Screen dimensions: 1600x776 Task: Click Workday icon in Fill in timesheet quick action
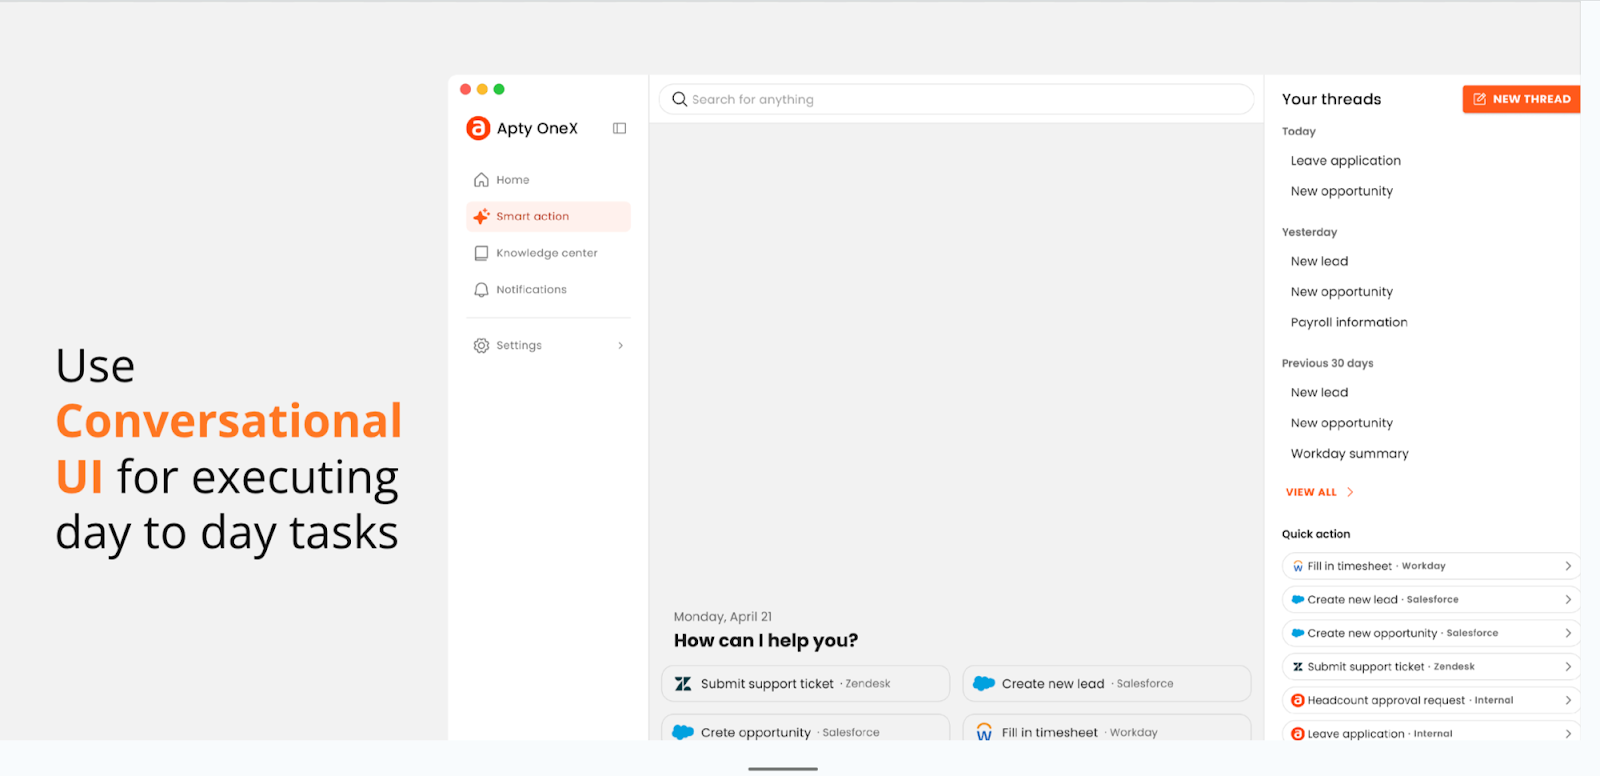click(x=1298, y=566)
